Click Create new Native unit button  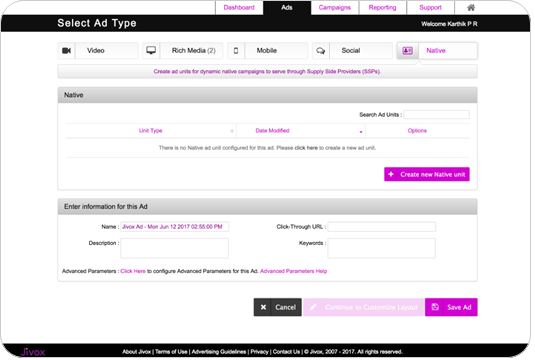click(x=426, y=174)
